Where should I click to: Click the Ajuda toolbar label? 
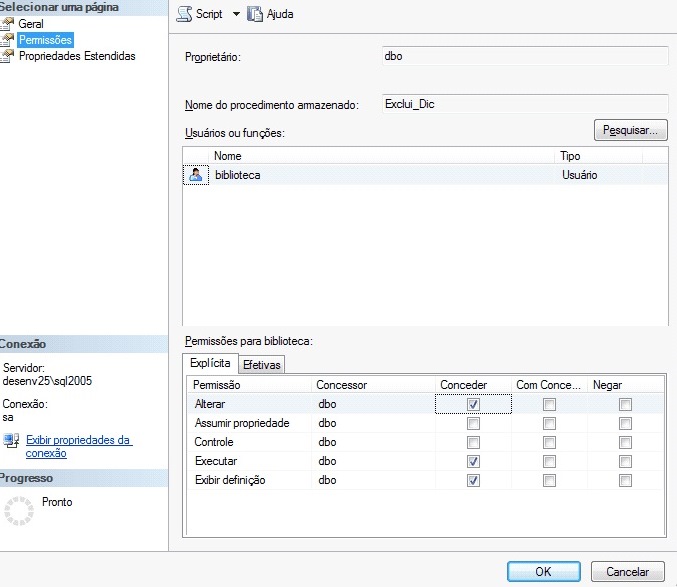pyautogui.click(x=280, y=14)
